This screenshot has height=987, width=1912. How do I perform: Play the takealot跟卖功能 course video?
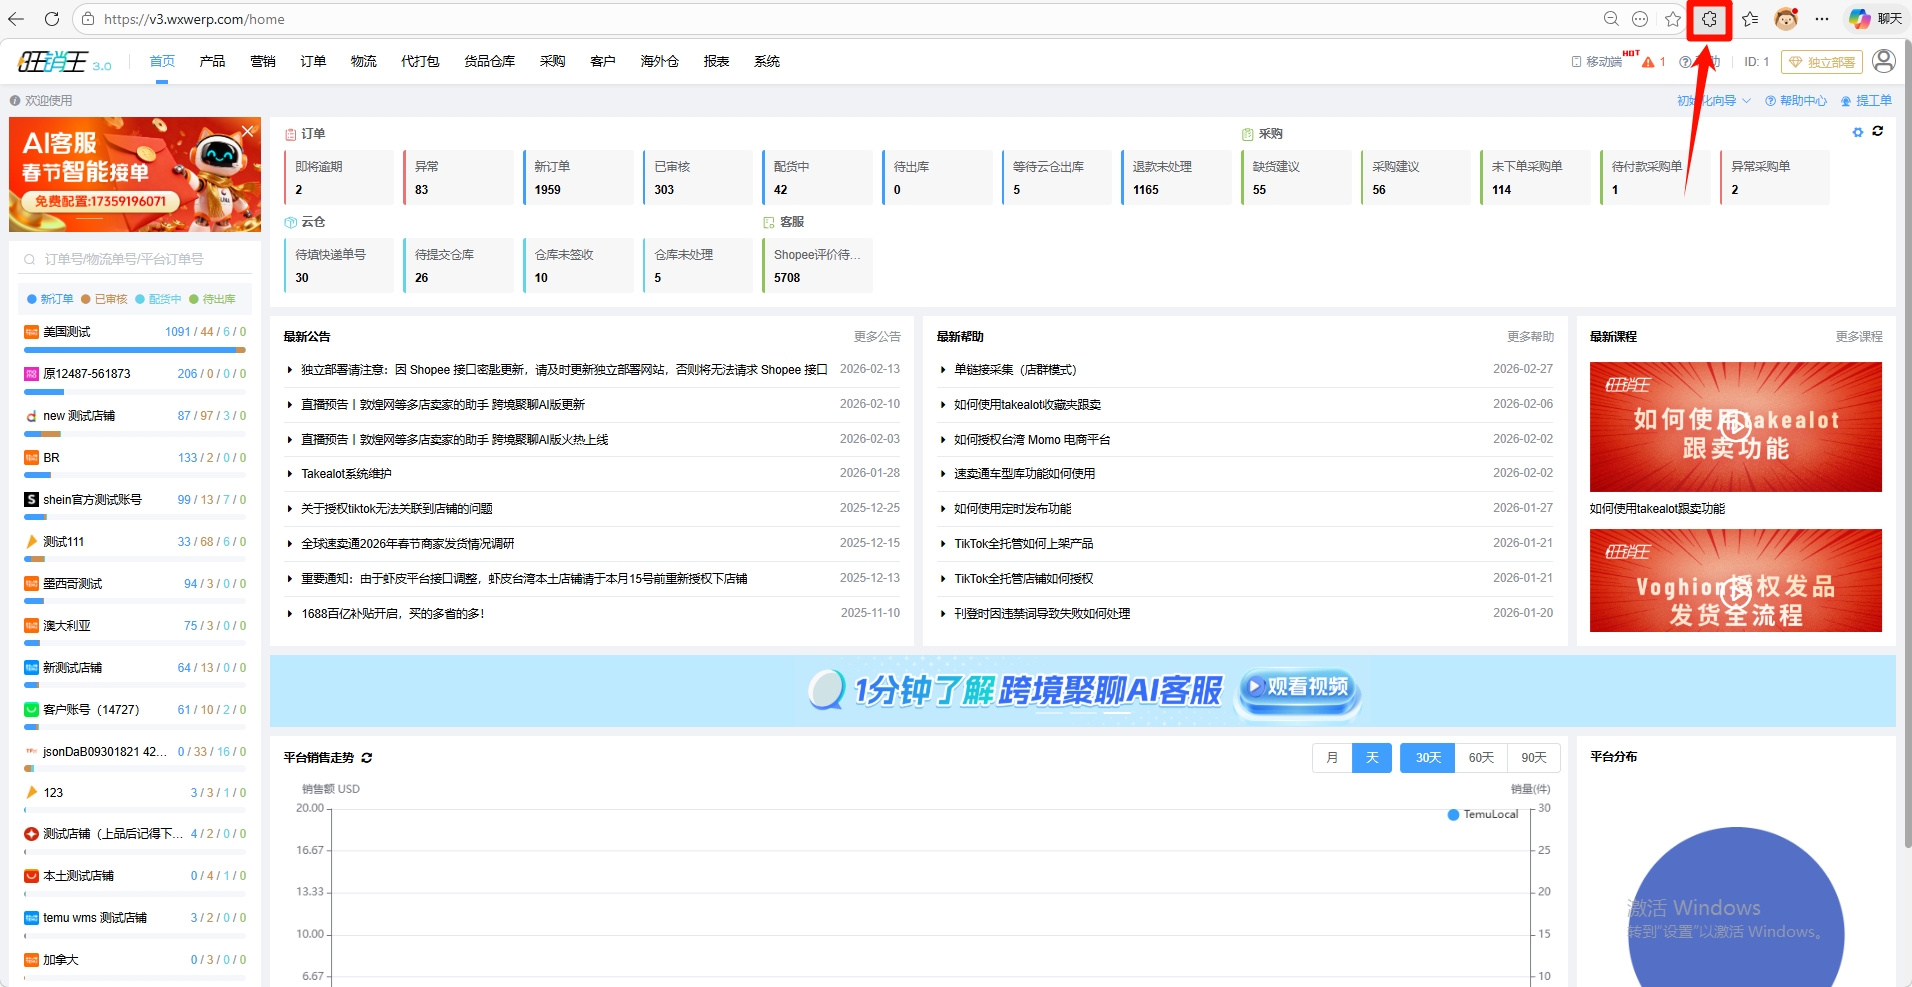pyautogui.click(x=1735, y=426)
